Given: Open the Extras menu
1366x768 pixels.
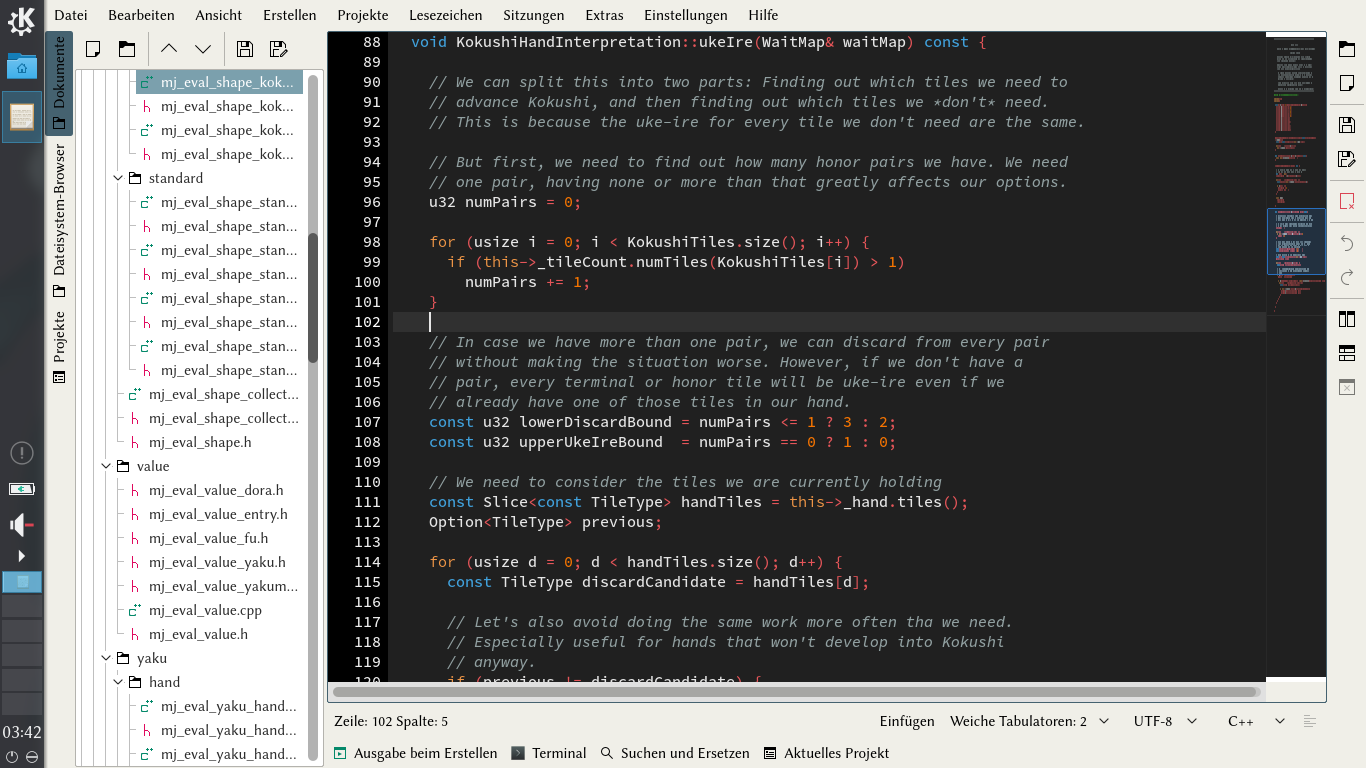Looking at the screenshot, I should click(604, 15).
